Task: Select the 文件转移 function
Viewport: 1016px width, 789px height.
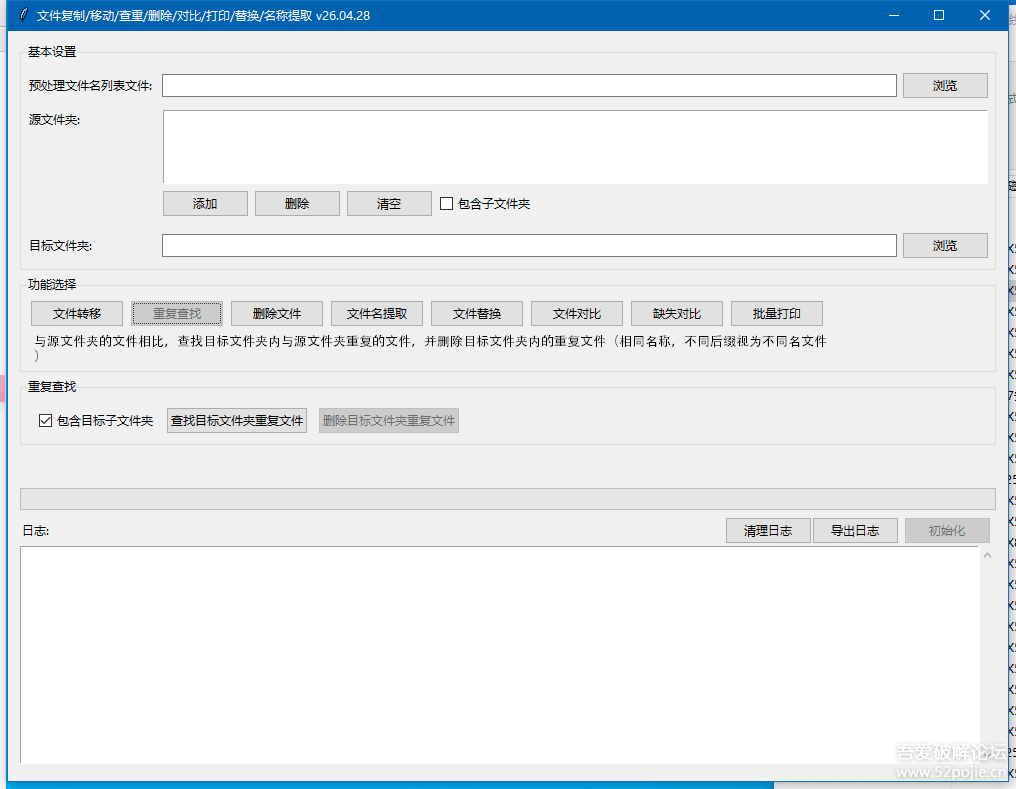Action: point(77,314)
